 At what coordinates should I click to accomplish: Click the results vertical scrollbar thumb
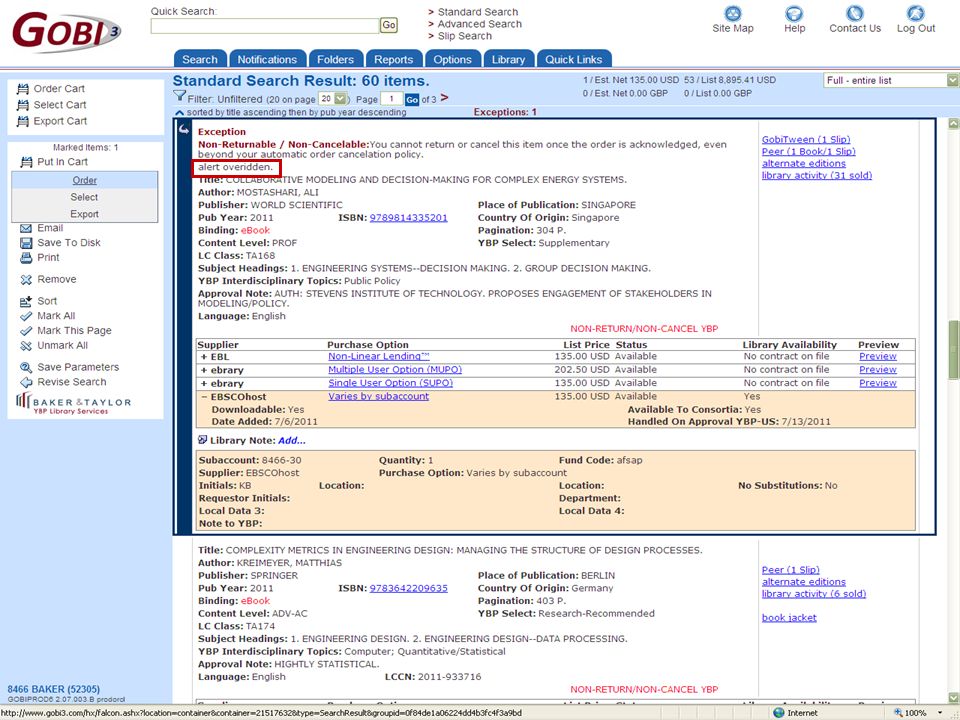tap(953, 350)
